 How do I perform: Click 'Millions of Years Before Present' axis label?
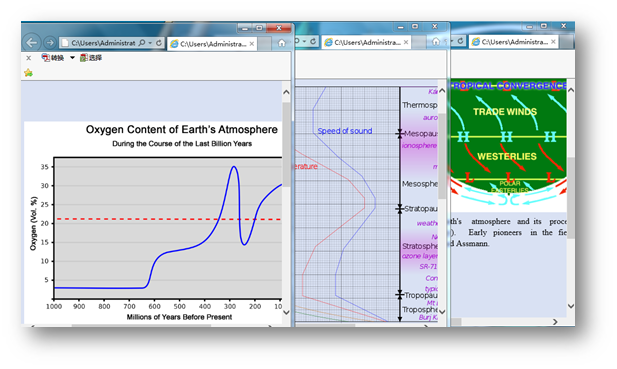[179, 317]
